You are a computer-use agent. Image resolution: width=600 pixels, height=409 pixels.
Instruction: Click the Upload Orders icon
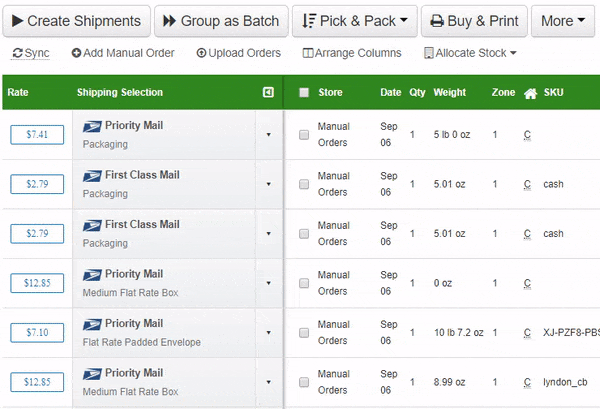[201, 53]
